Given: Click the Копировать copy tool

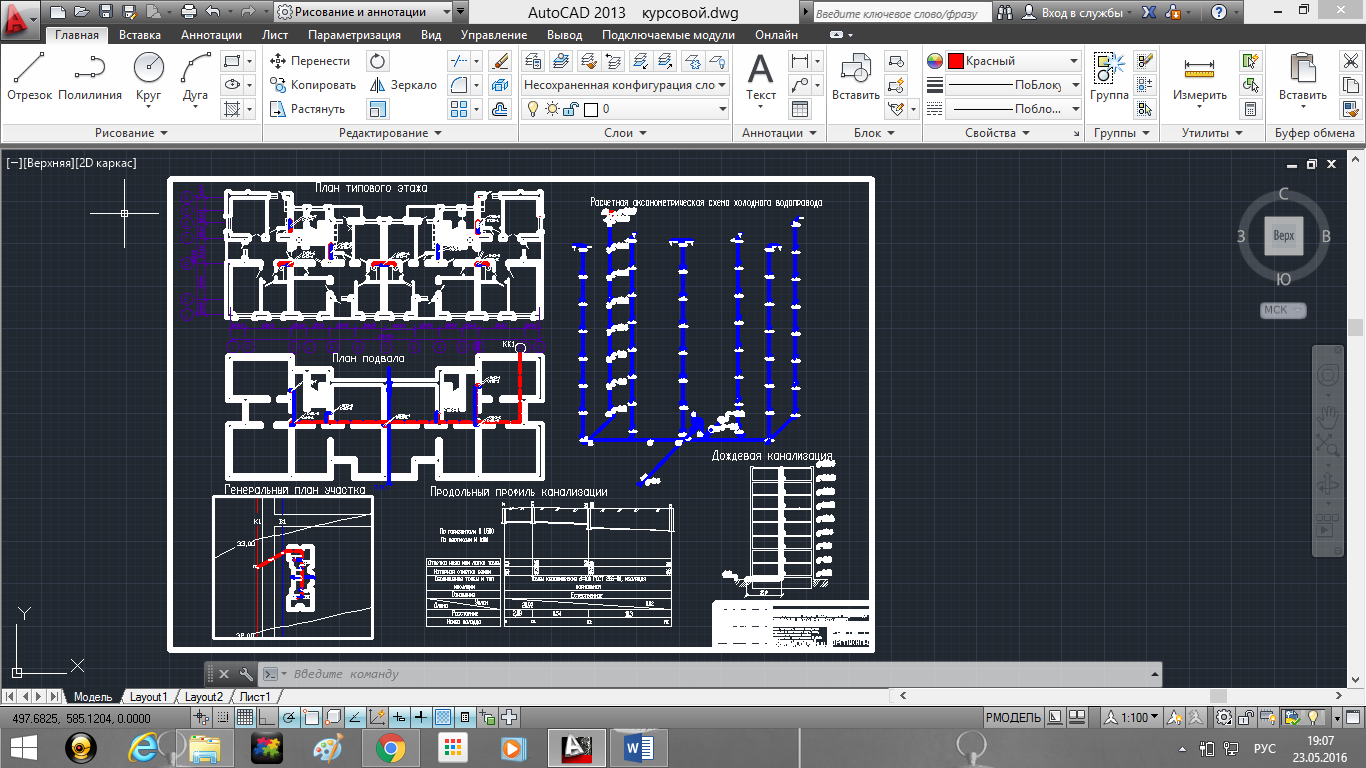Looking at the screenshot, I should click(x=312, y=85).
